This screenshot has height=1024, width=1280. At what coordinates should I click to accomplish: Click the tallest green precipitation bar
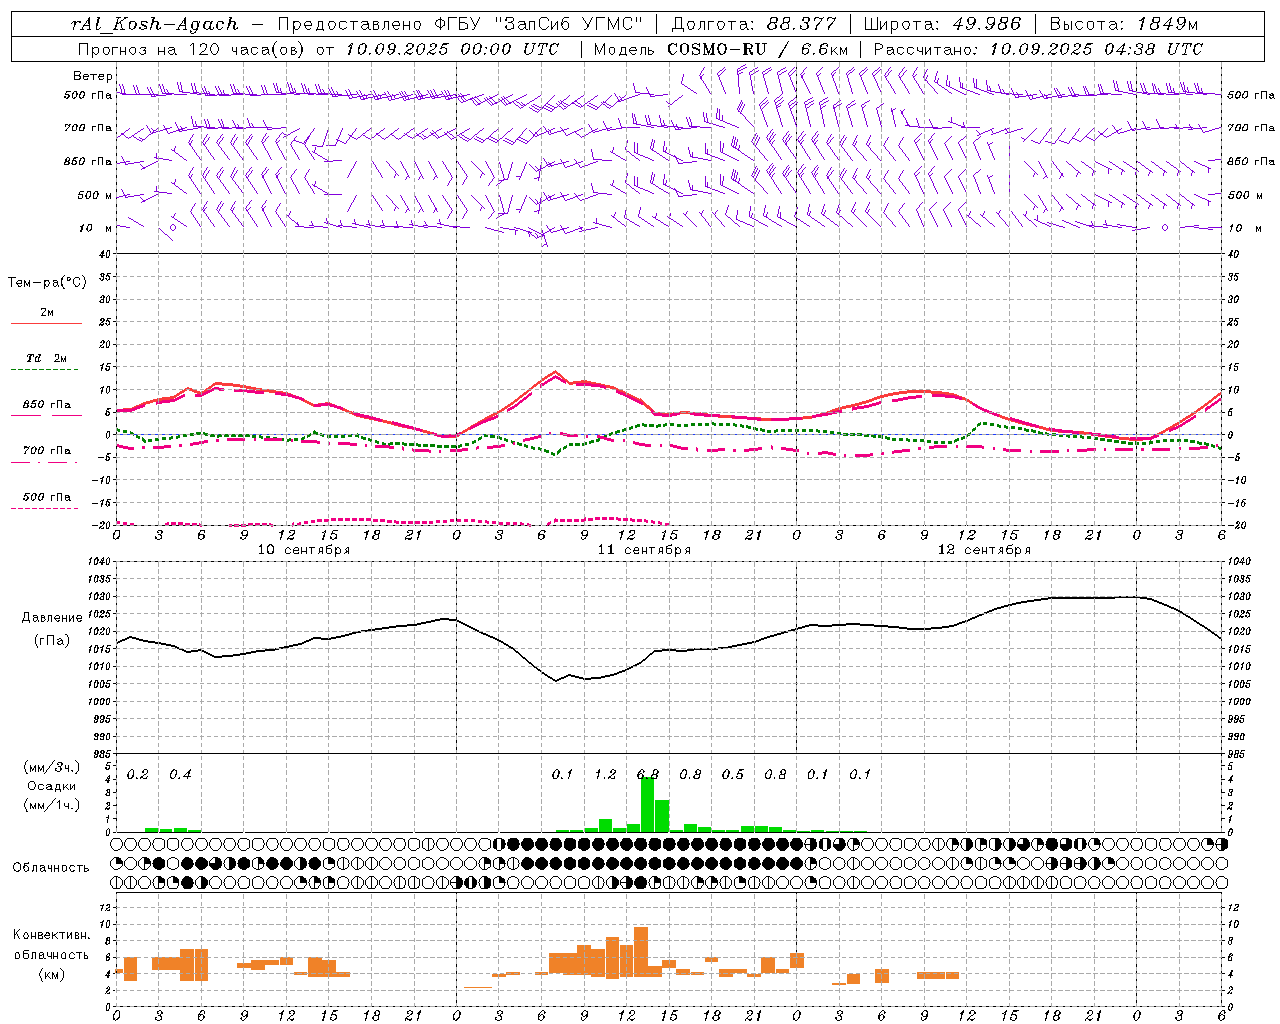tap(647, 805)
